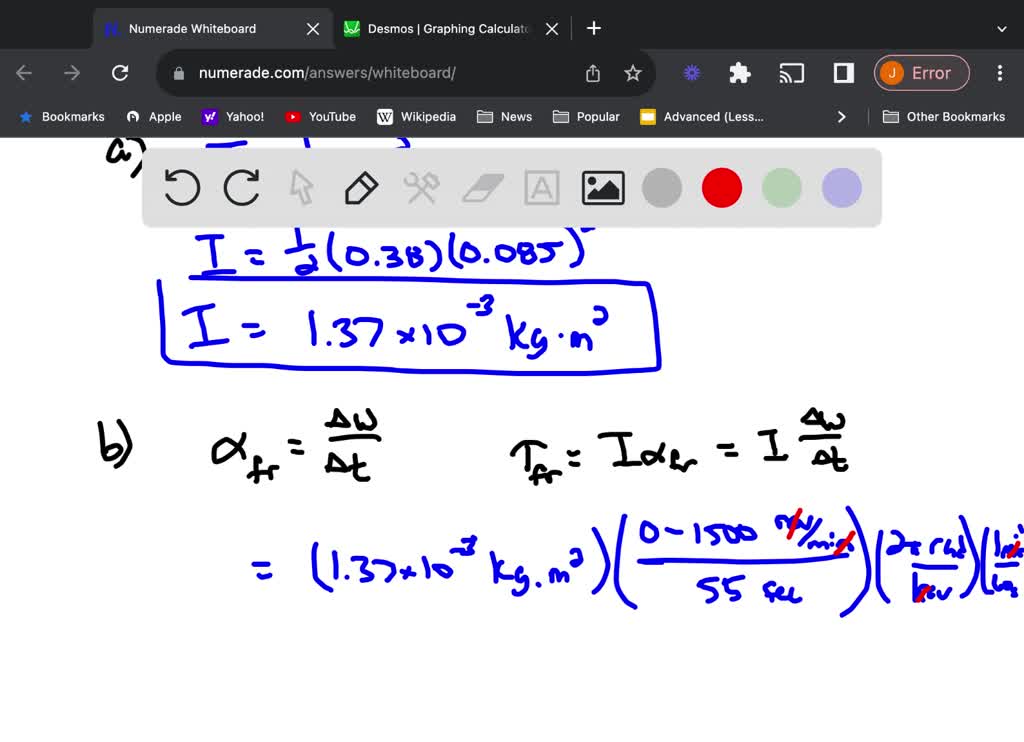Share this page from the address bar
1024x742 pixels.
click(593, 73)
